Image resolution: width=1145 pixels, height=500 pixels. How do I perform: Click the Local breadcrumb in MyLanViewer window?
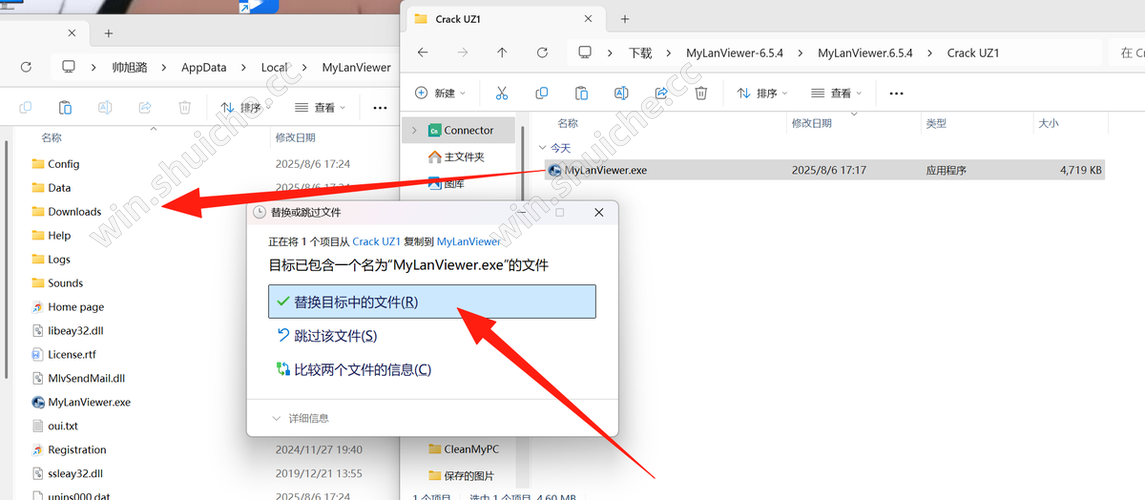275,67
